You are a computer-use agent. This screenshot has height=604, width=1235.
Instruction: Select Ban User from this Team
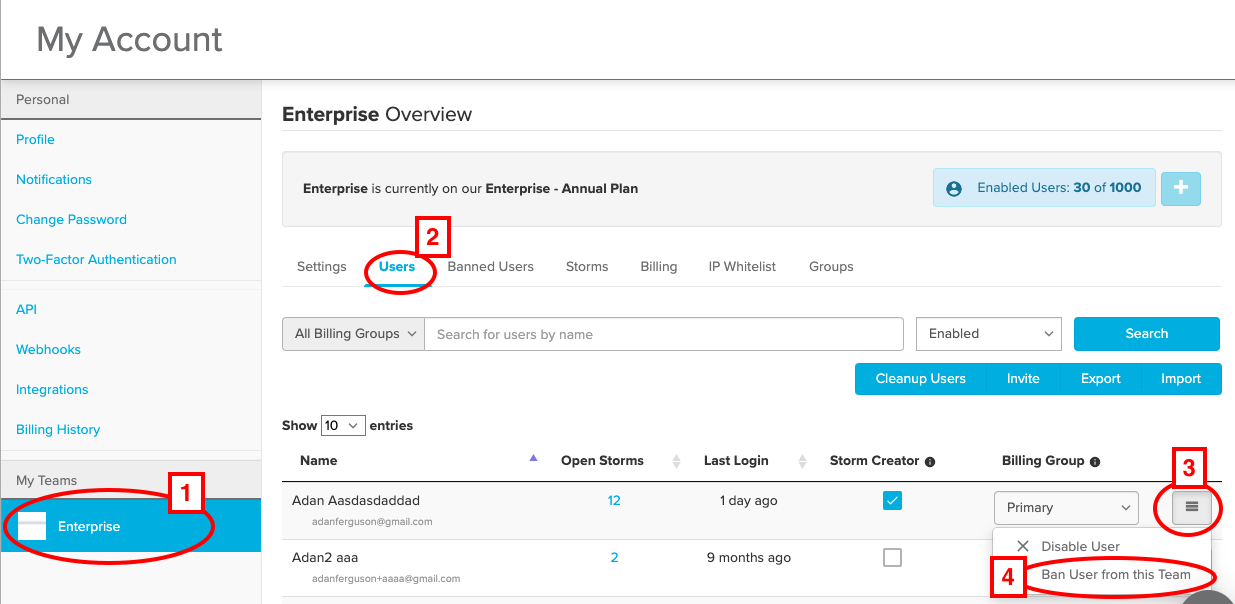point(1116,575)
